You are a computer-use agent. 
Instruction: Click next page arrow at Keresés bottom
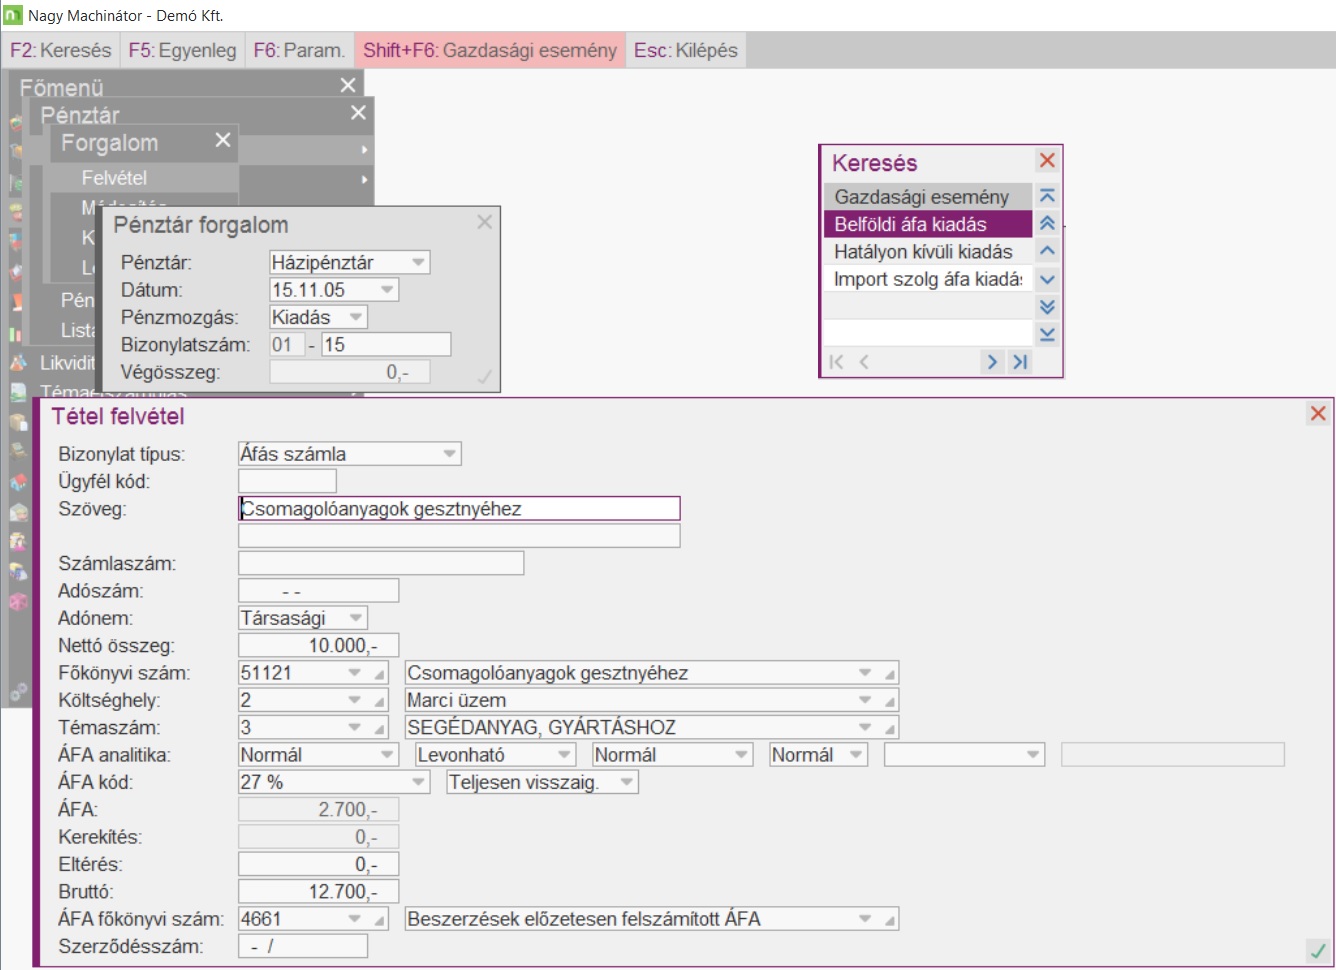pos(992,362)
